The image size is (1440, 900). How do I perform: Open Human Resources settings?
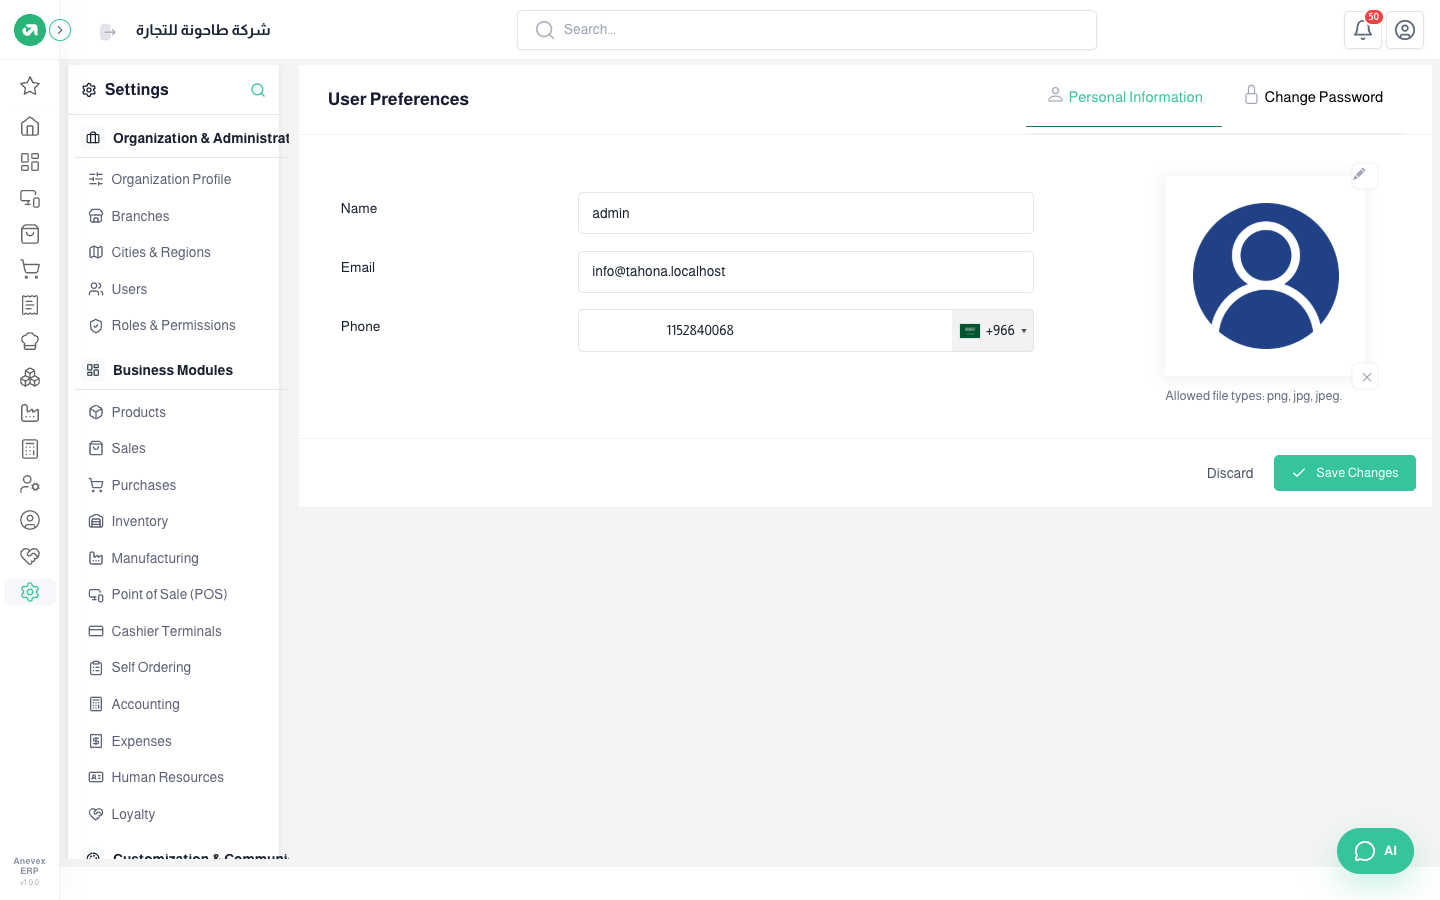pyautogui.click(x=167, y=777)
